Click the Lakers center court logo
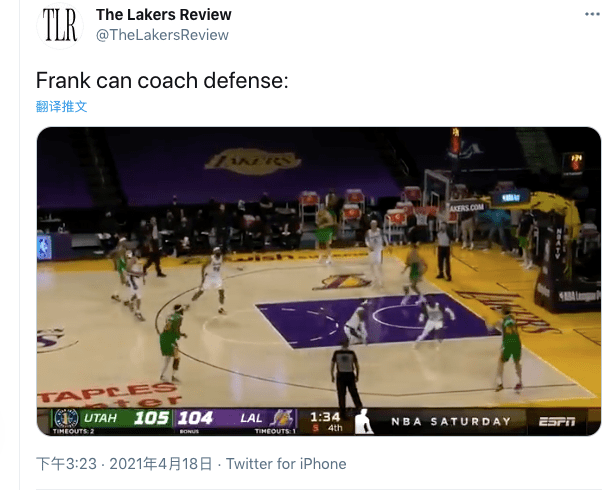 point(343,281)
